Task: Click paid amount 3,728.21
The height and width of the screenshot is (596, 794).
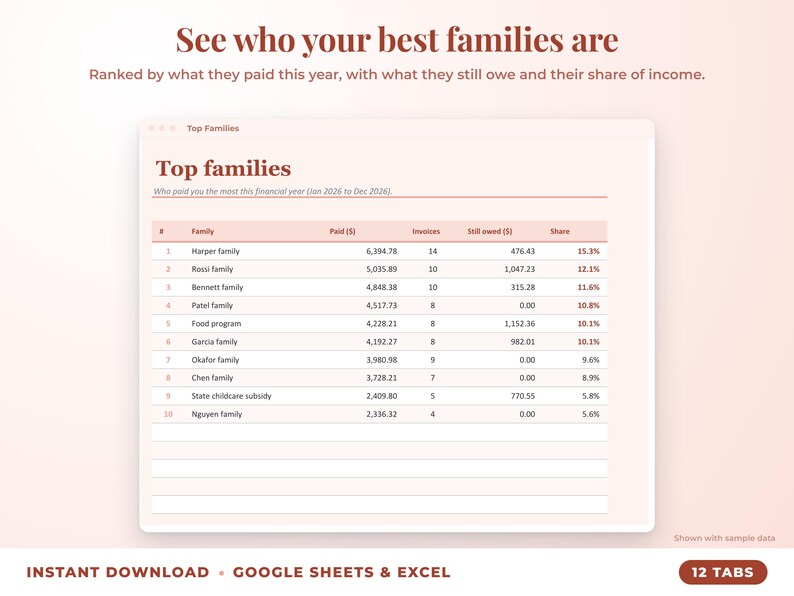Action: (x=382, y=378)
